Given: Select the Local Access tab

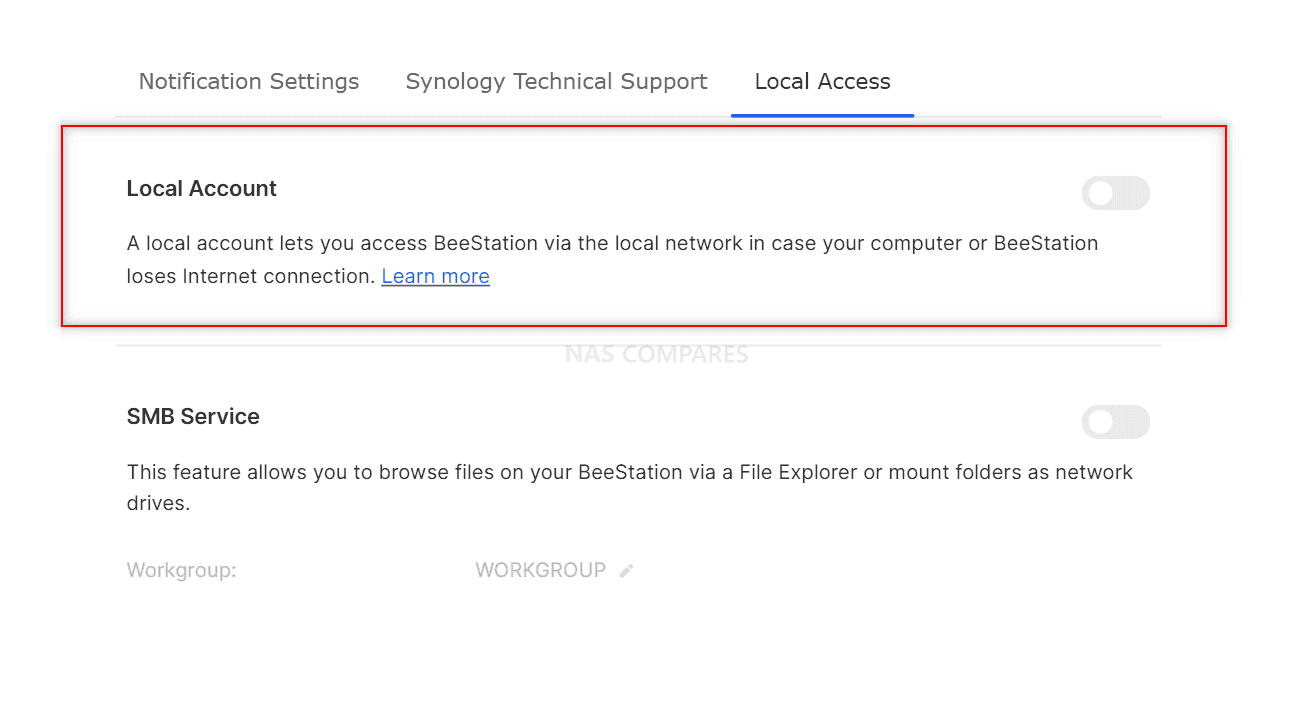Looking at the screenshot, I should pyautogui.click(x=822, y=81).
